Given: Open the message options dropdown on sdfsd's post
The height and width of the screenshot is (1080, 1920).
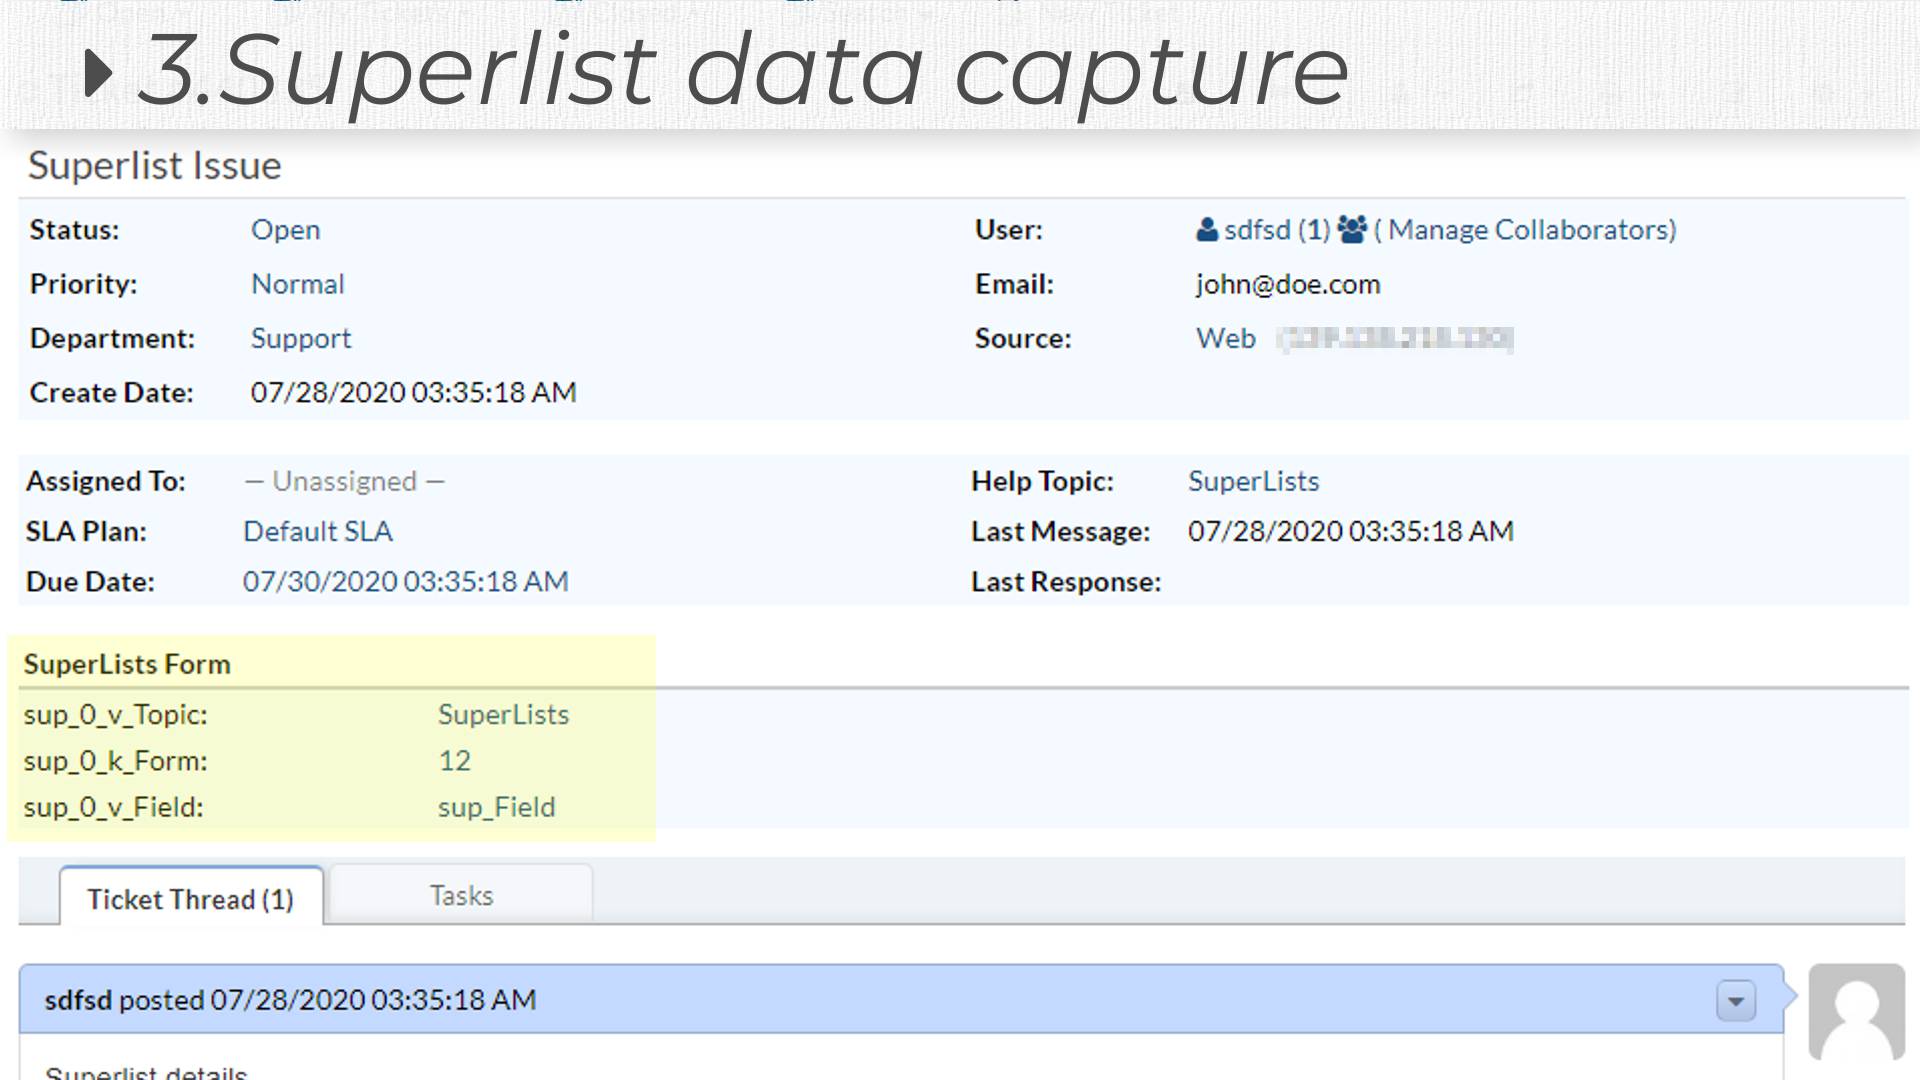Looking at the screenshot, I should pos(1736,999).
